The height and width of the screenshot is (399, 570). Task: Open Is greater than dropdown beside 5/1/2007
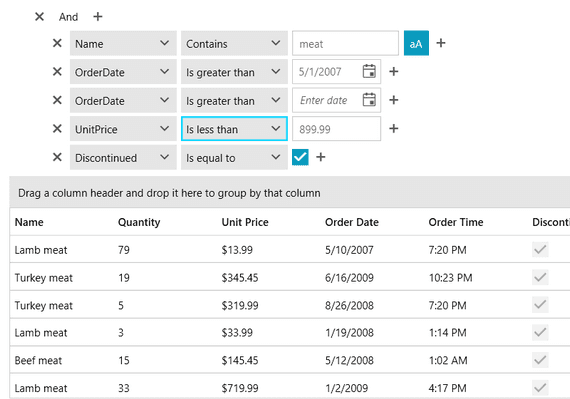point(234,72)
